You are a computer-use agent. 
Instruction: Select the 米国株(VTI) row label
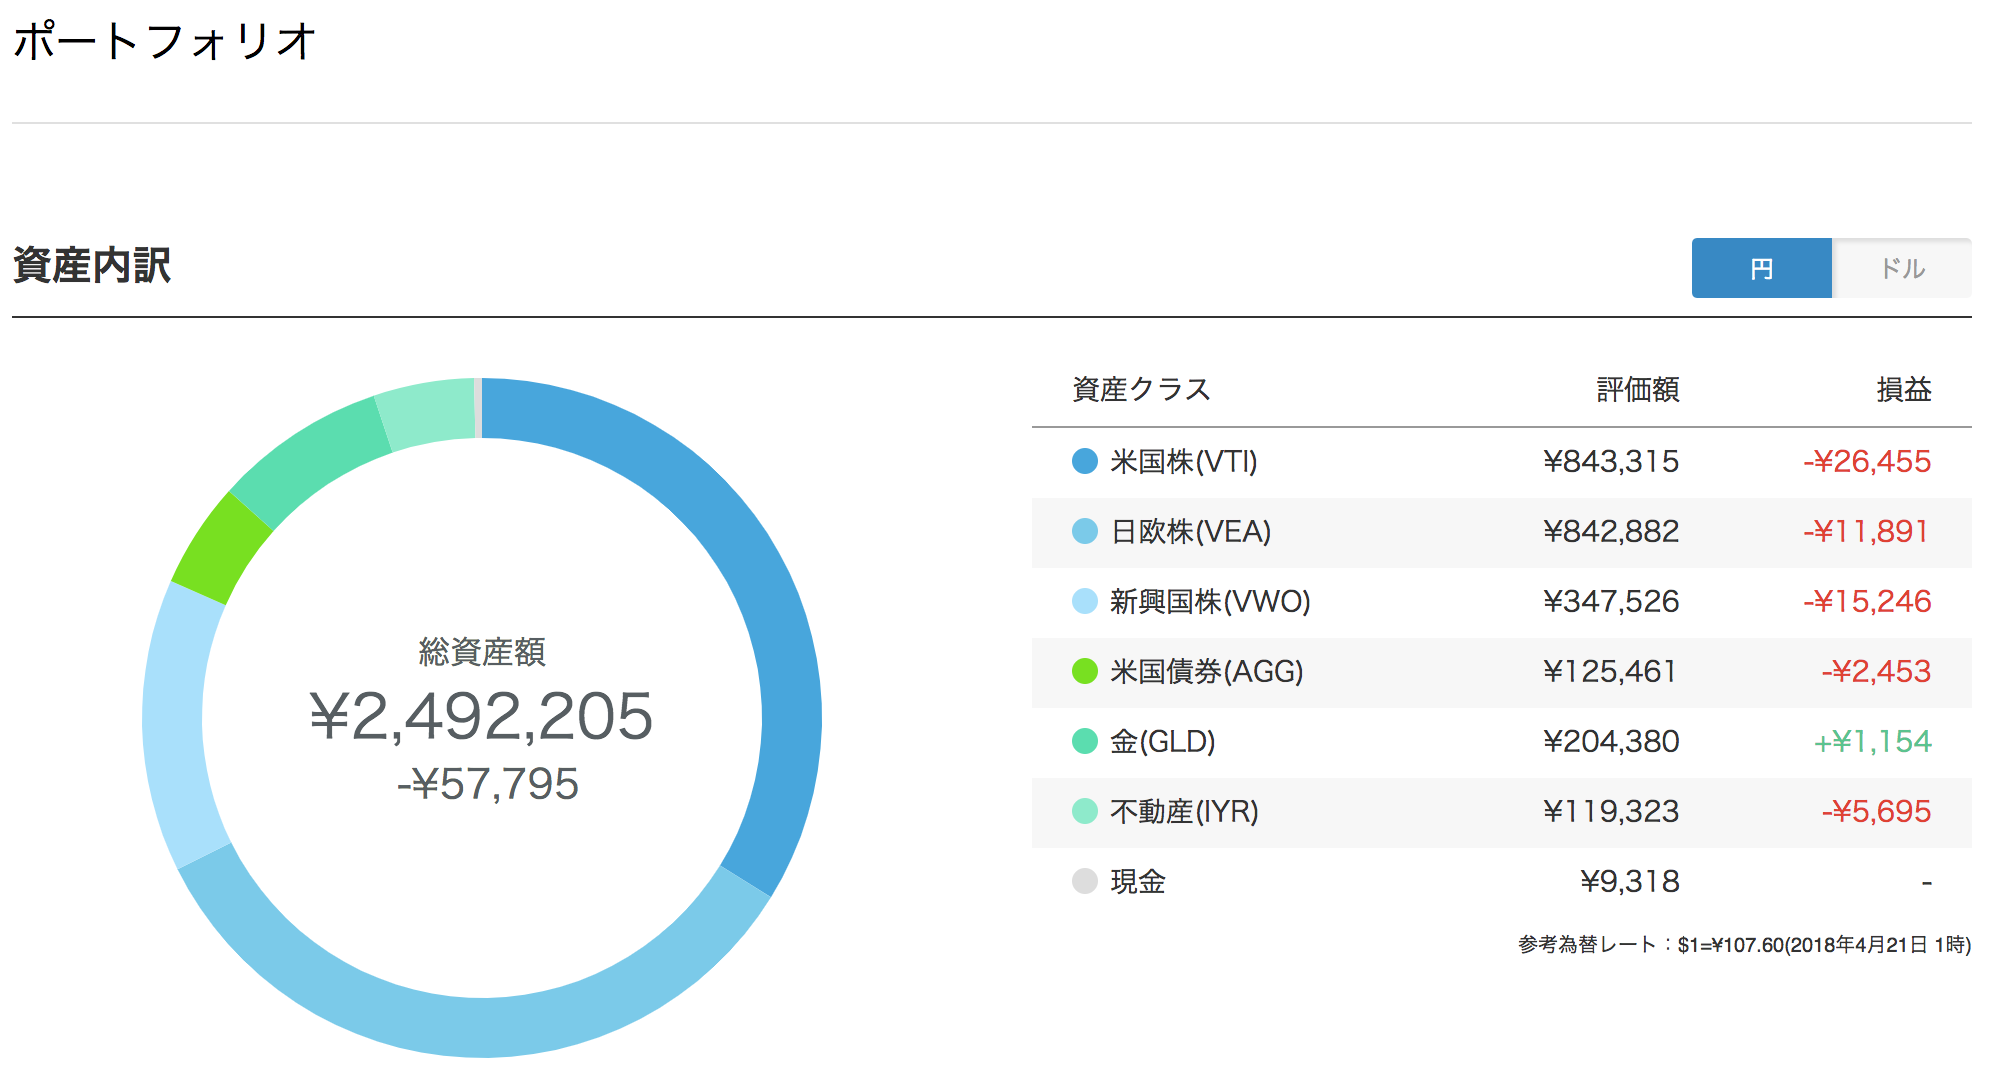pyautogui.click(x=1184, y=461)
